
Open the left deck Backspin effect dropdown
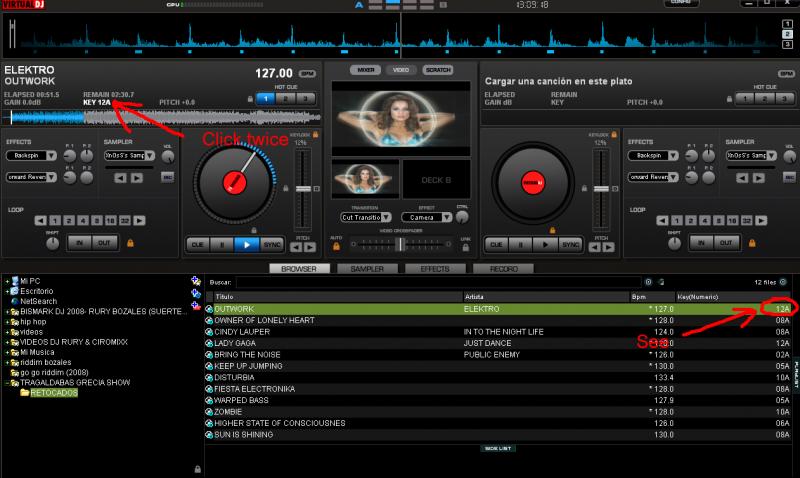[x=52, y=156]
